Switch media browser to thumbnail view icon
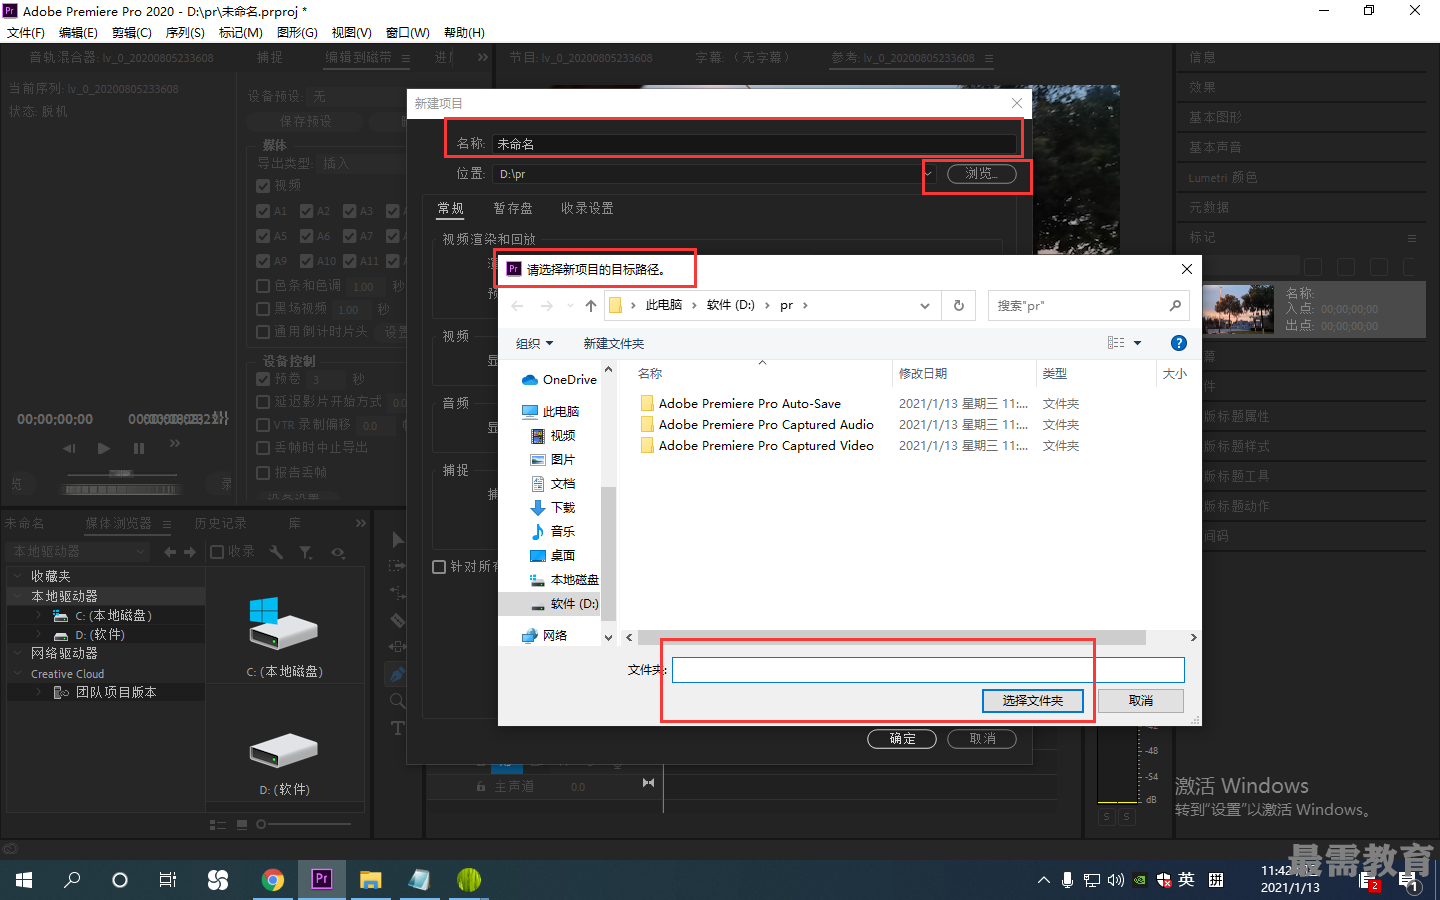1440x900 pixels. pos(242,825)
